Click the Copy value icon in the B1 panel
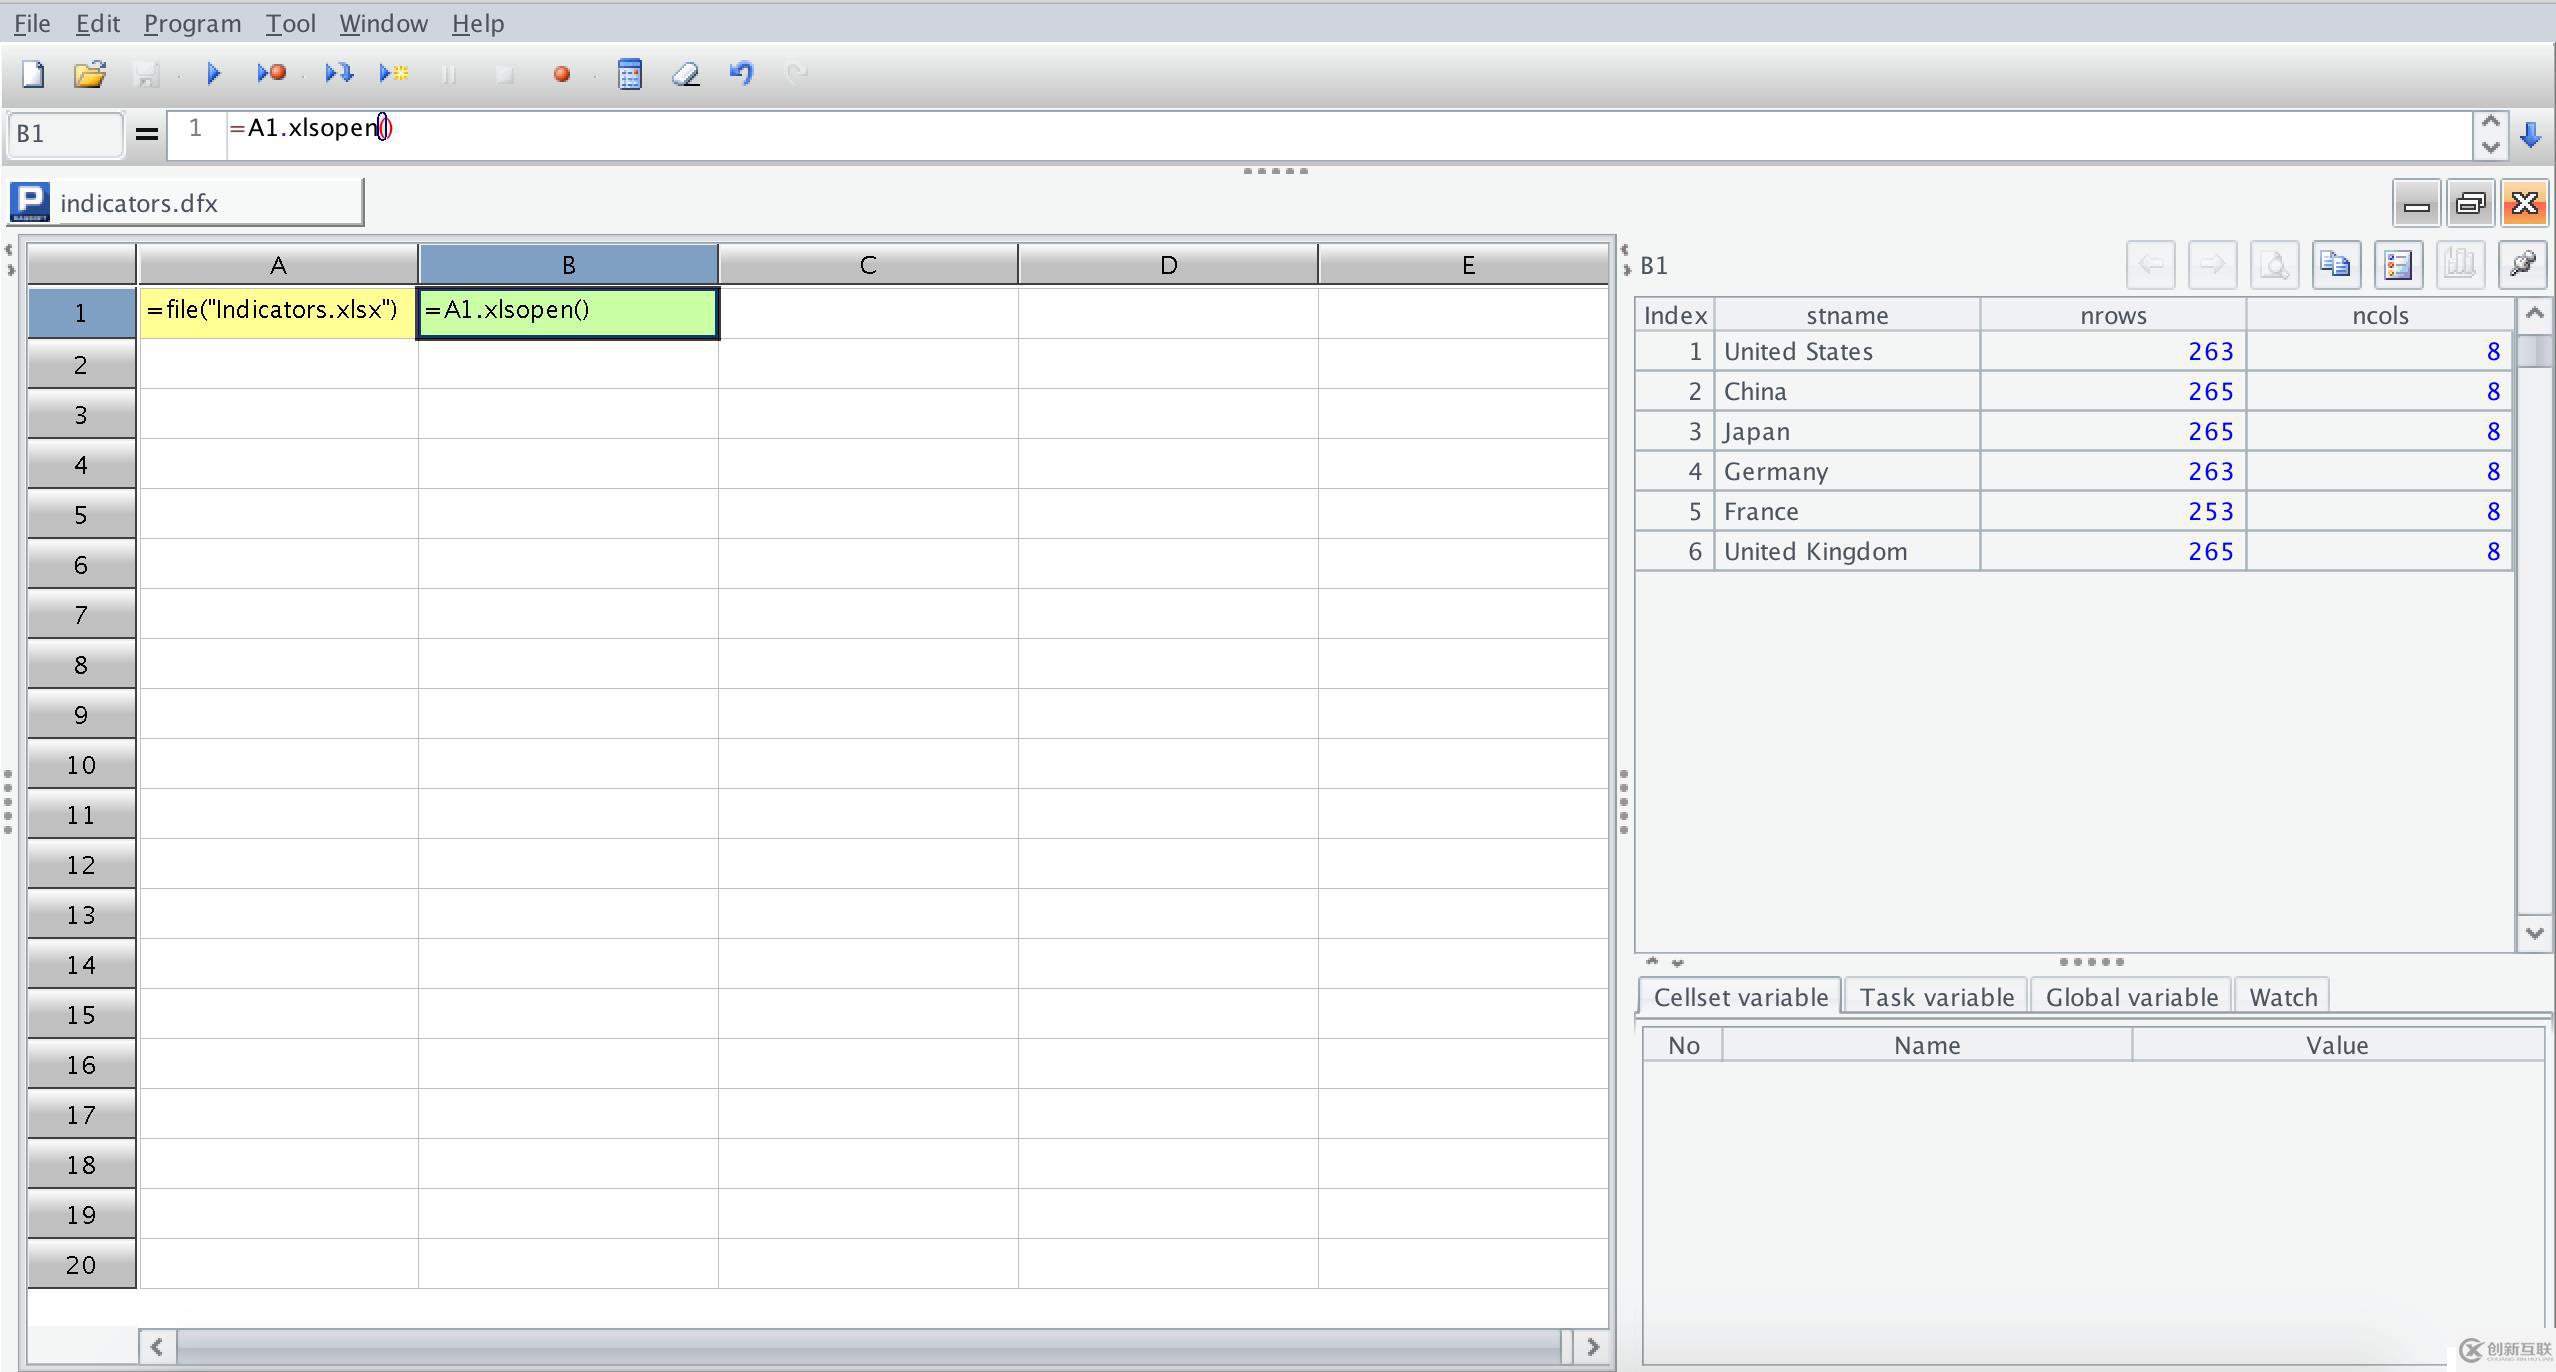 pos(2336,265)
